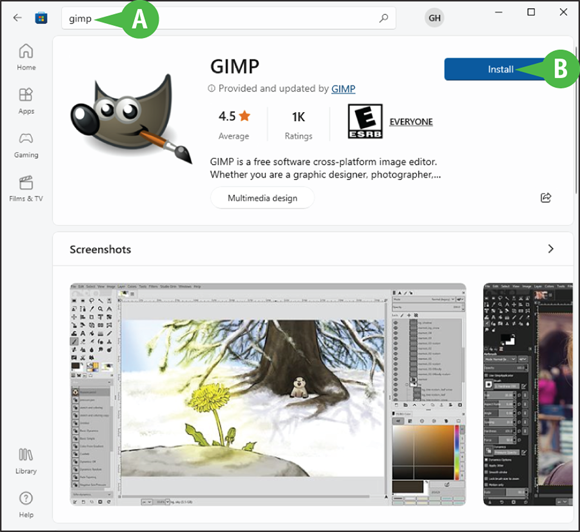Viewport: 580px width, 532px height.
Task: Click the 4.5 average star rating
Action: (234, 125)
